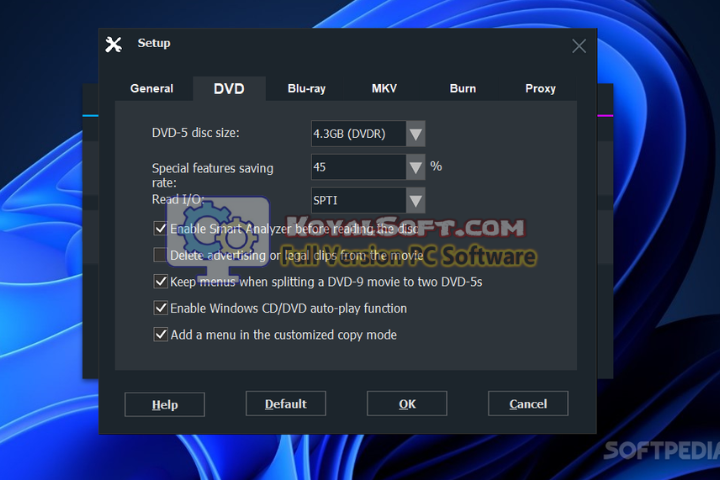720x480 pixels.
Task: Check Delete advertising or legal clips option
Action: (160, 254)
